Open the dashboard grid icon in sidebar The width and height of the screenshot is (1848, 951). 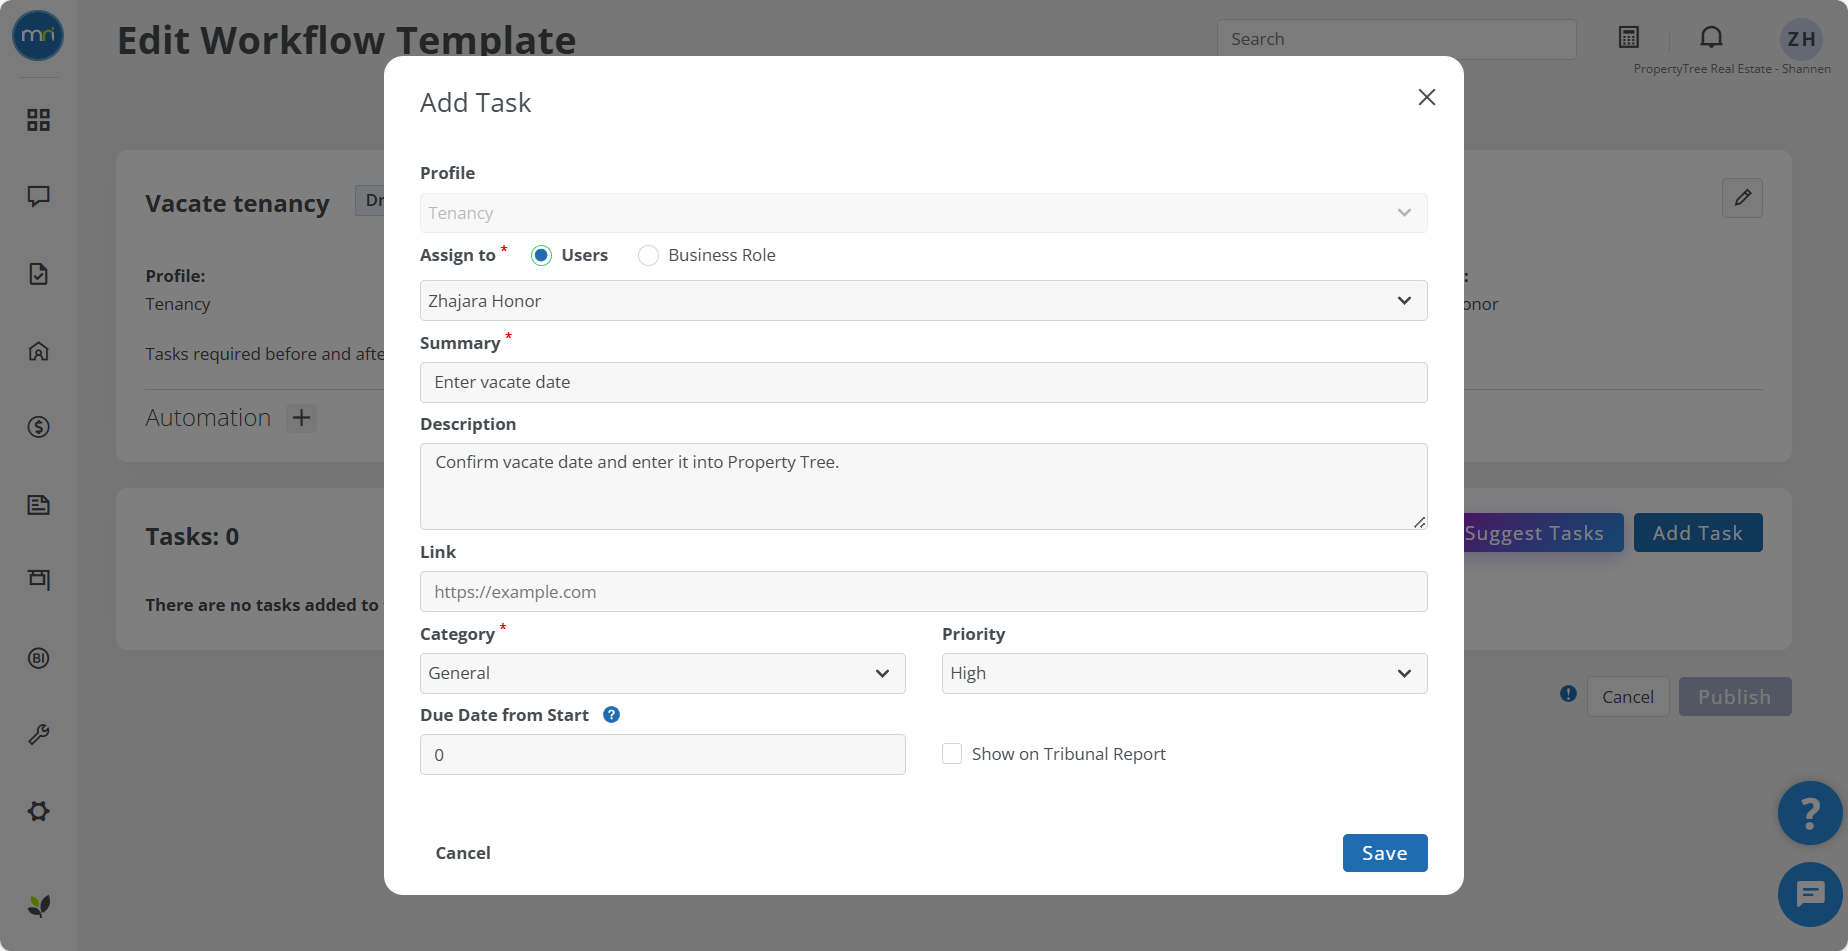pos(38,120)
